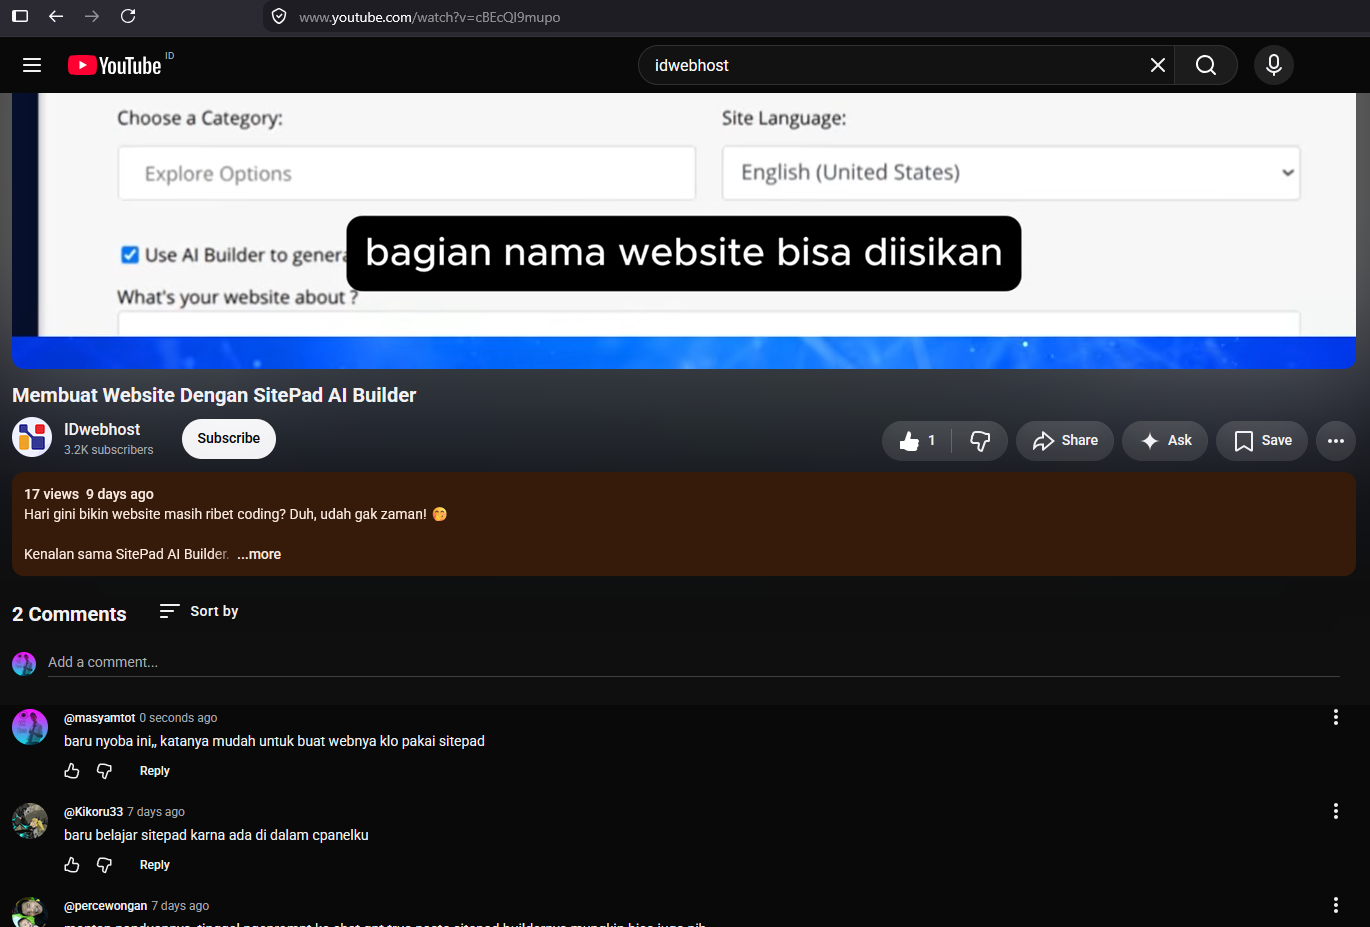The width and height of the screenshot is (1370, 927).
Task: Start voice search with the microphone
Action: (1273, 65)
